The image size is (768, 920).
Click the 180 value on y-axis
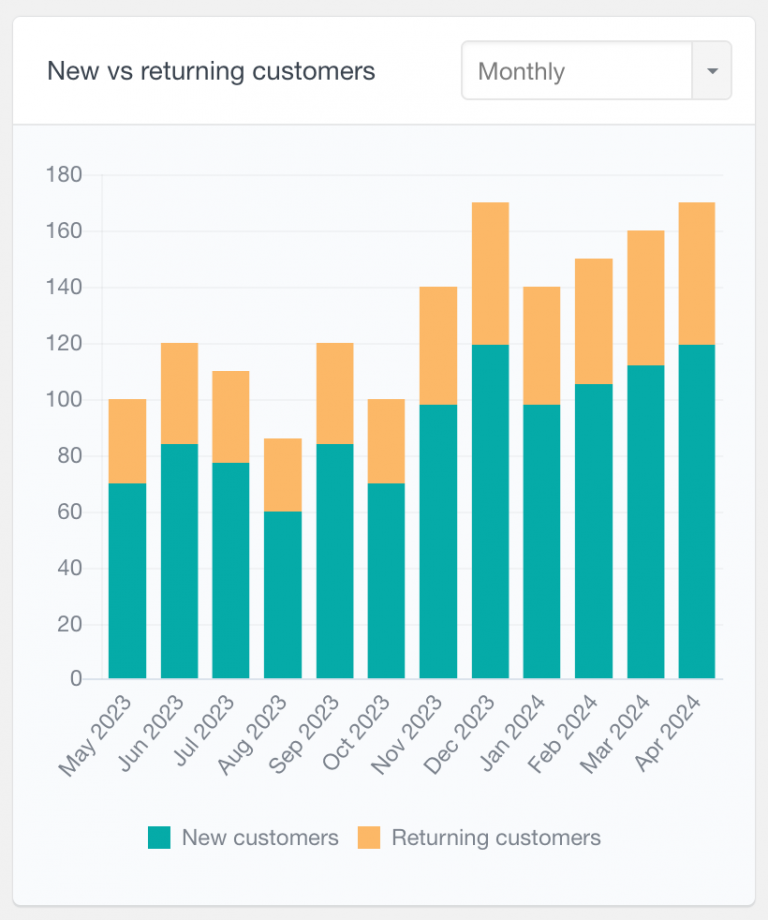coord(65,174)
